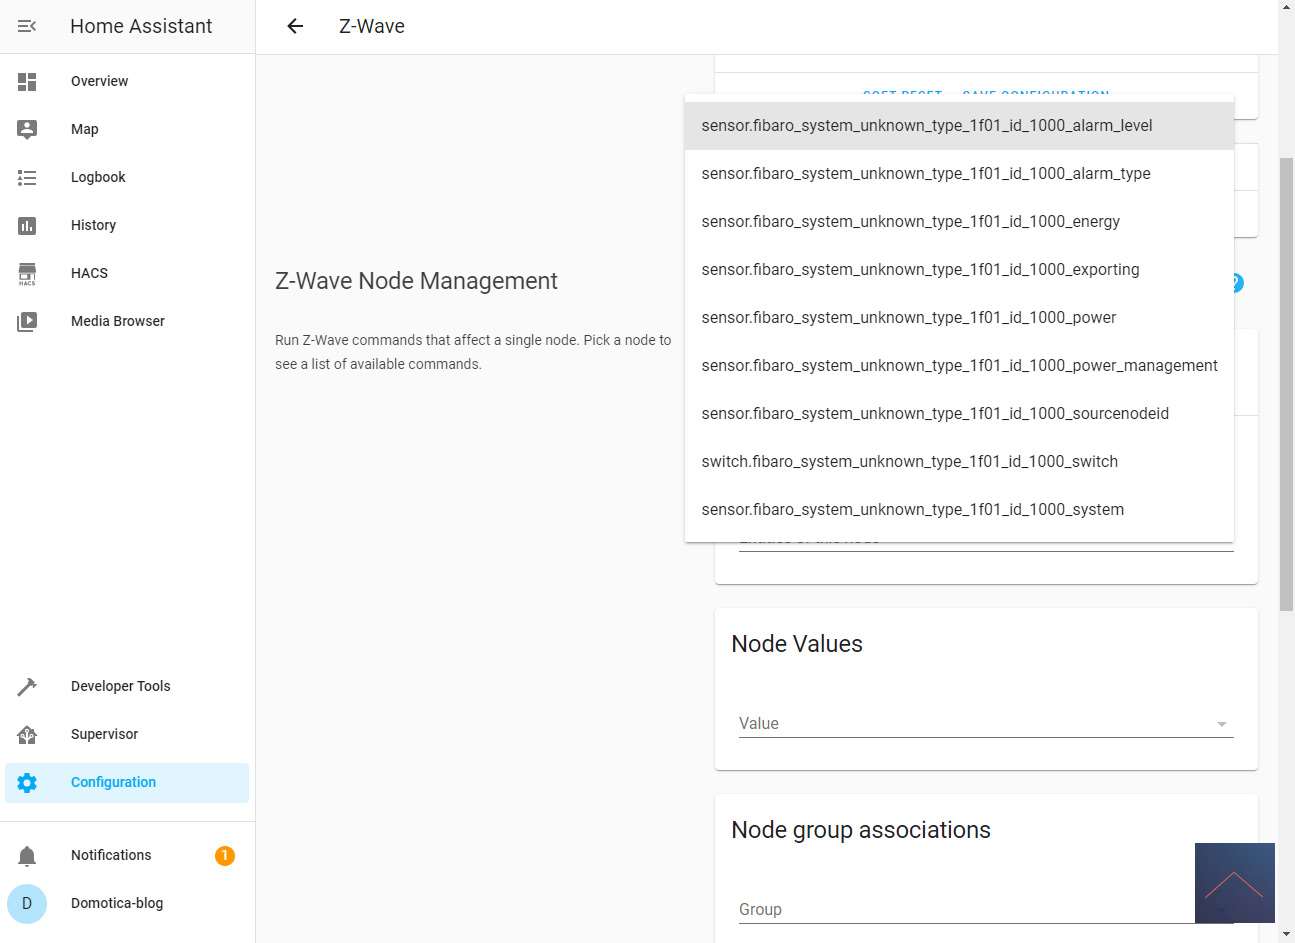Choose the id_1000_energy sensor entity
Viewport: 1295px width, 943px height.
click(910, 222)
